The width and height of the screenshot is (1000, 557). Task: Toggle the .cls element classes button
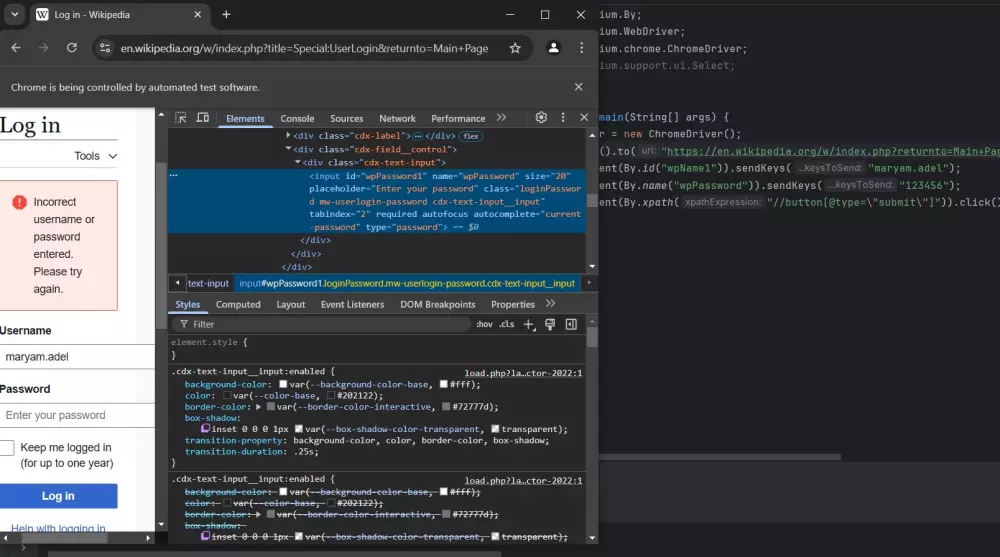pos(506,324)
